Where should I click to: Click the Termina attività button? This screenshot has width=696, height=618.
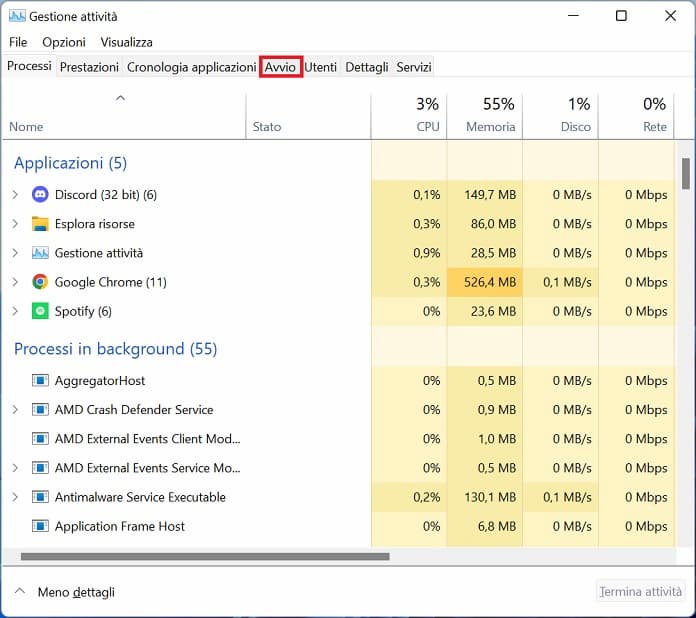click(640, 591)
